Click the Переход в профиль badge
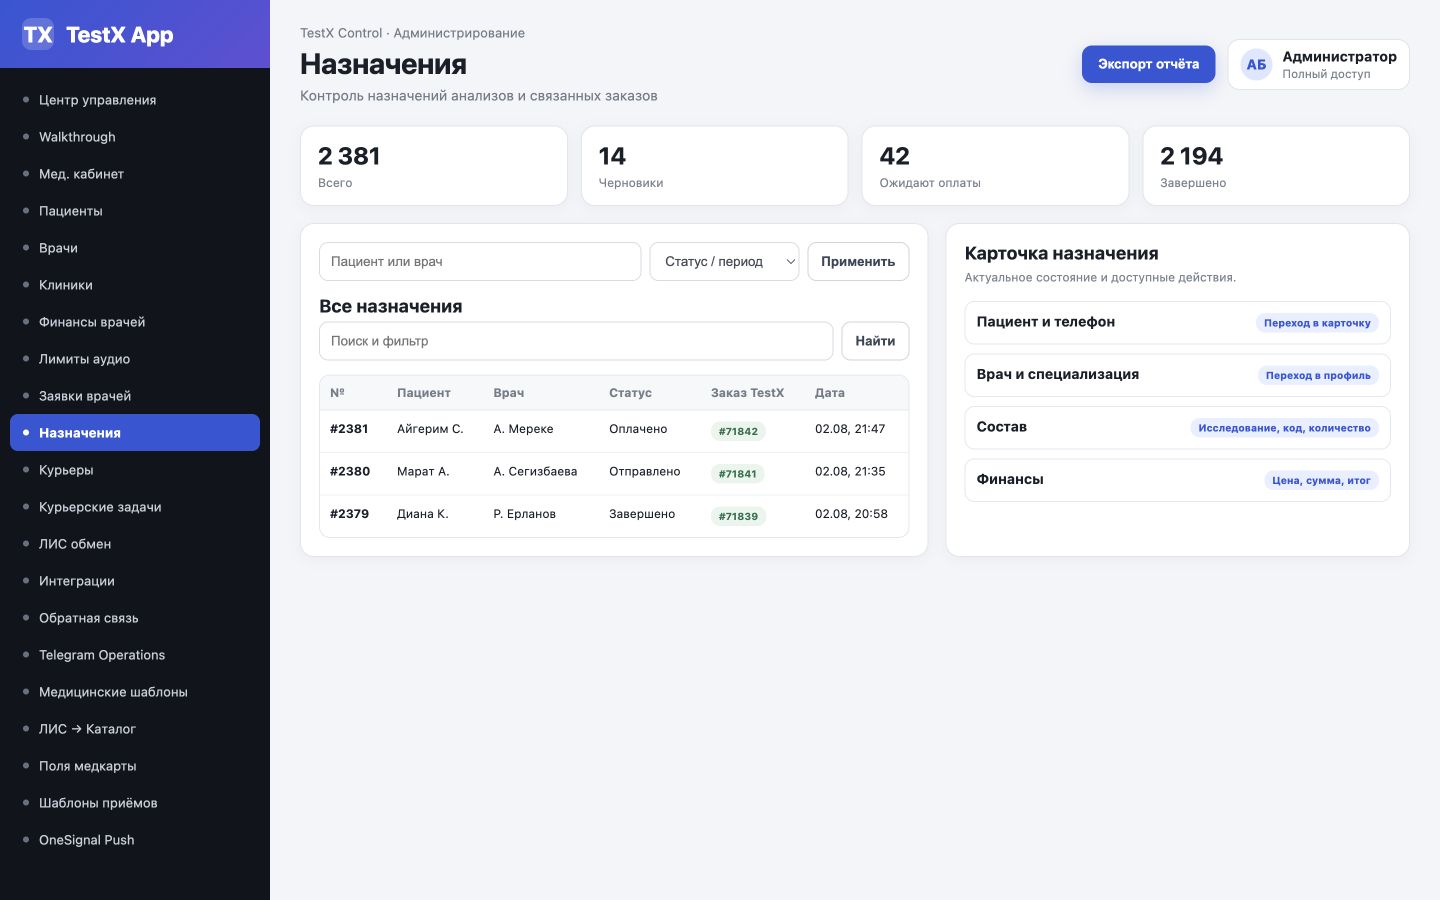1440x900 pixels. 1318,376
